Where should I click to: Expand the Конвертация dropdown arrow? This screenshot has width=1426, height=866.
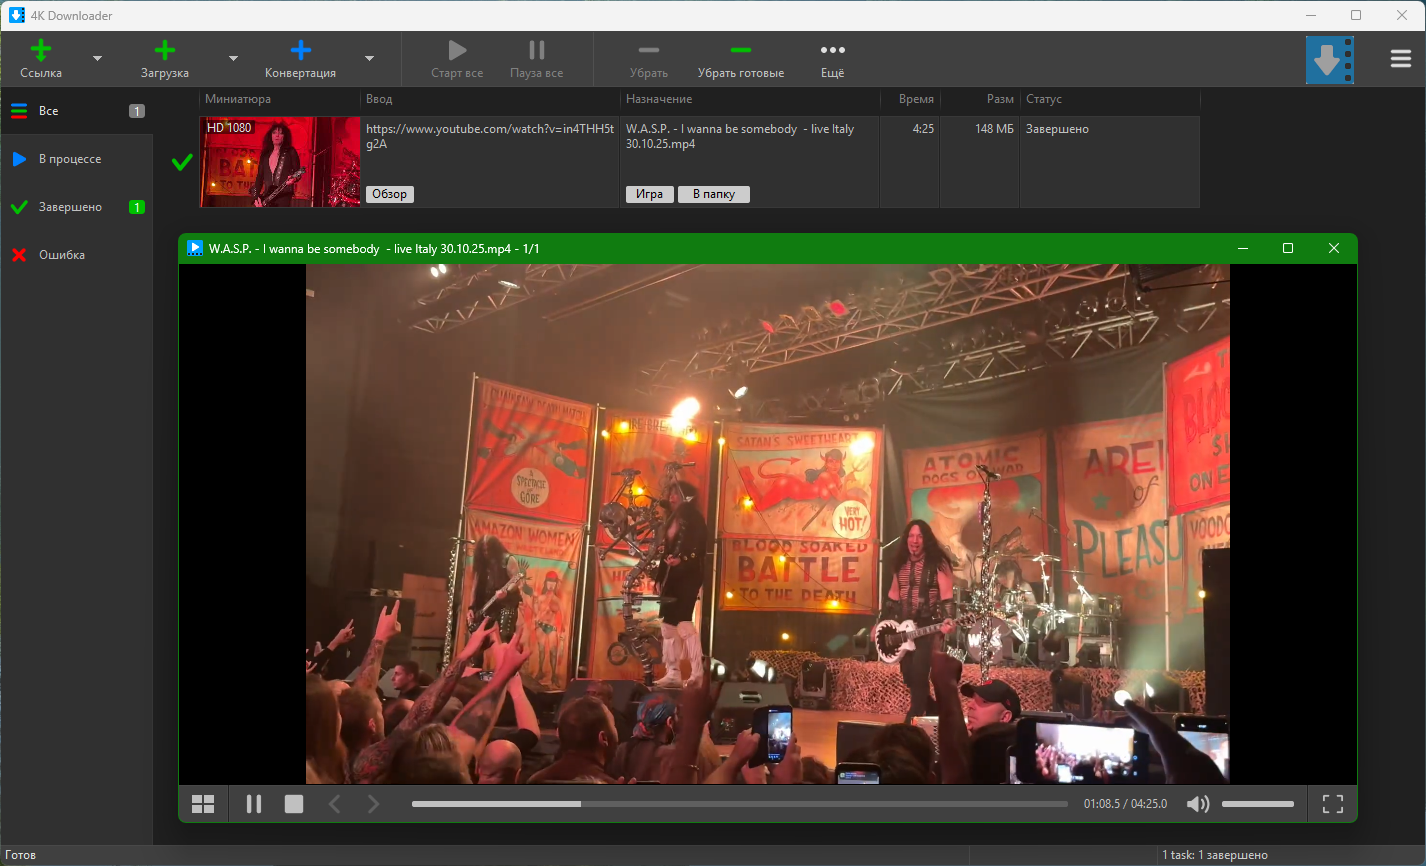pyautogui.click(x=369, y=59)
